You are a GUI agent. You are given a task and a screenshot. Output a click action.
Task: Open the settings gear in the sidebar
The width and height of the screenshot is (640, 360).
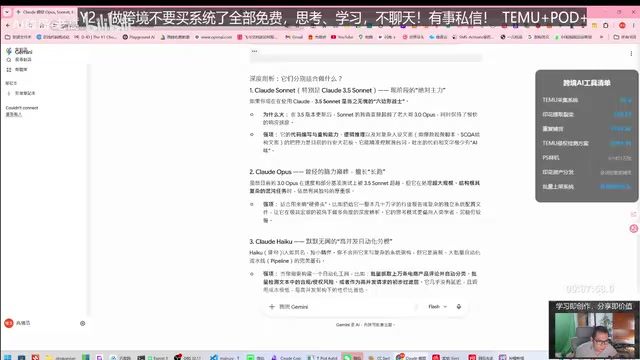(82, 323)
